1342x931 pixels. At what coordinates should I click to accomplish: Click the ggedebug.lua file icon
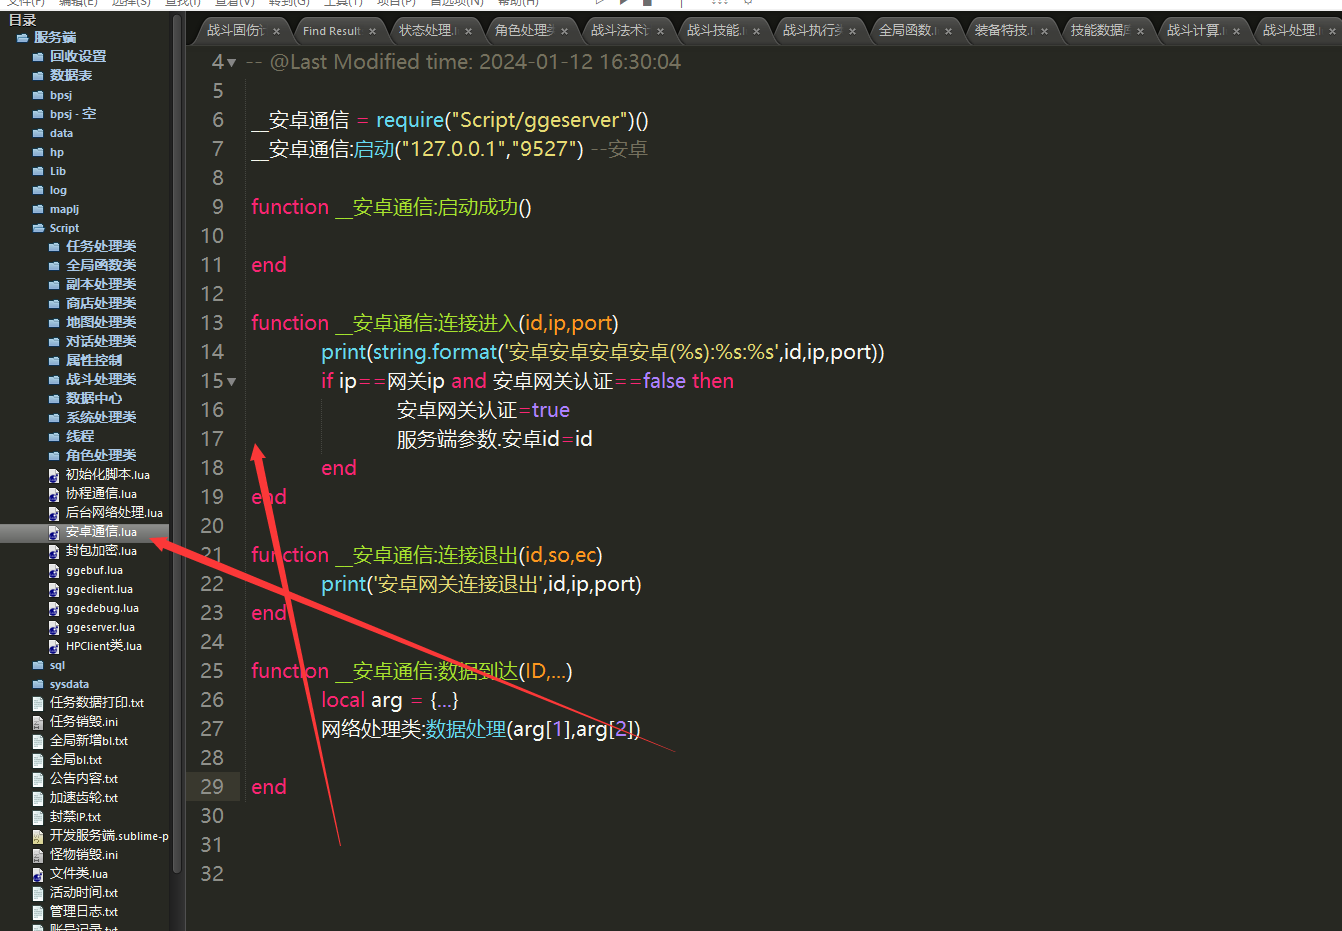54,609
